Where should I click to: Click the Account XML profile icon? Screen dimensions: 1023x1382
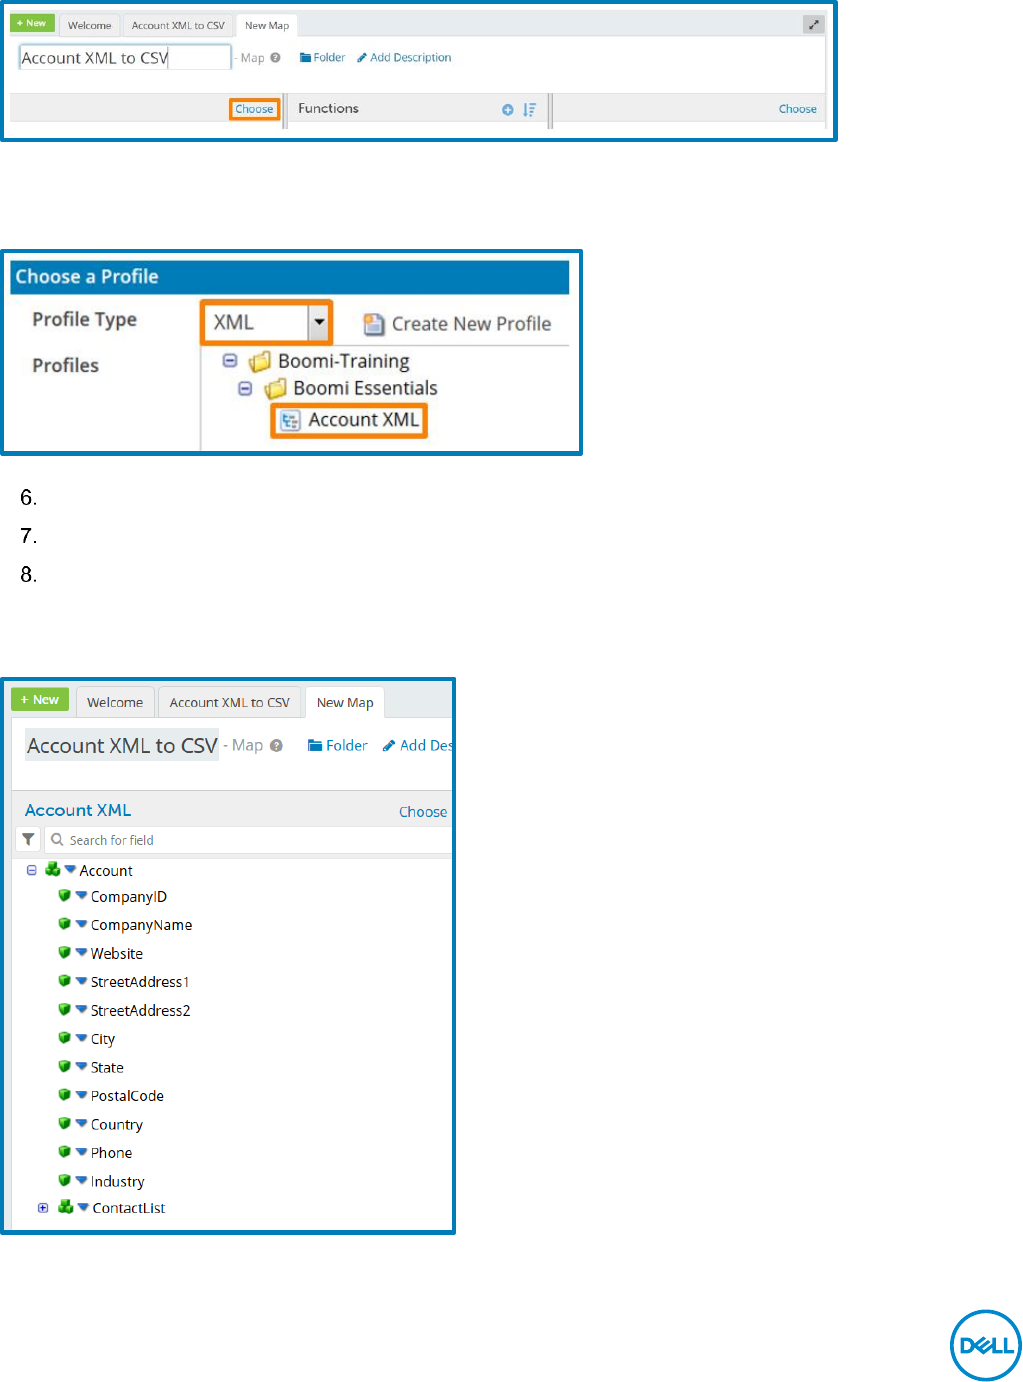click(x=290, y=421)
